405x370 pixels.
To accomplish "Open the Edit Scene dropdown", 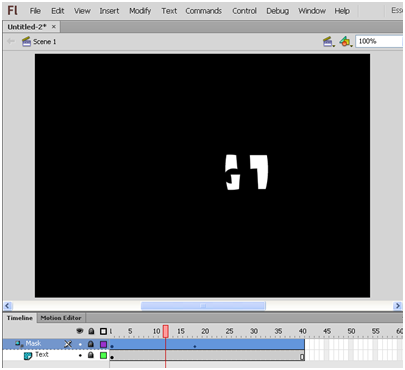I will pos(329,42).
